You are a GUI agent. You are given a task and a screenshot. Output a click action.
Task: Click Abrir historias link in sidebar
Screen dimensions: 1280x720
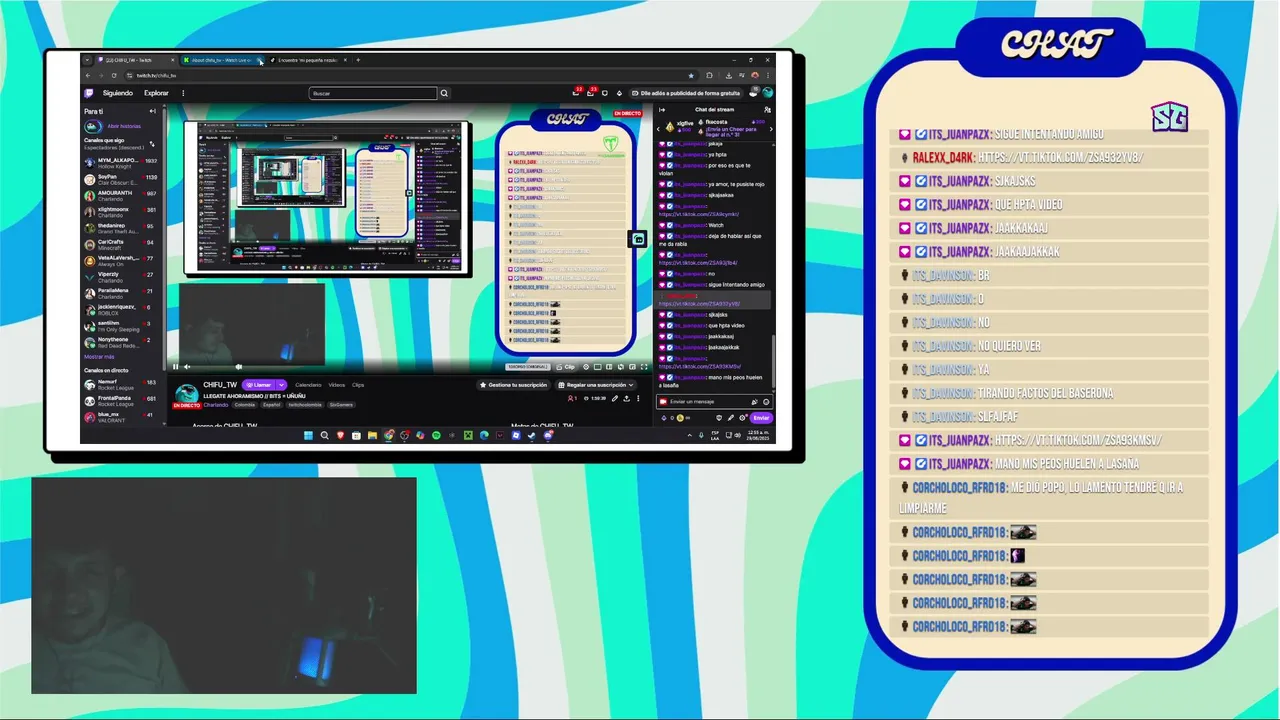[124, 126]
